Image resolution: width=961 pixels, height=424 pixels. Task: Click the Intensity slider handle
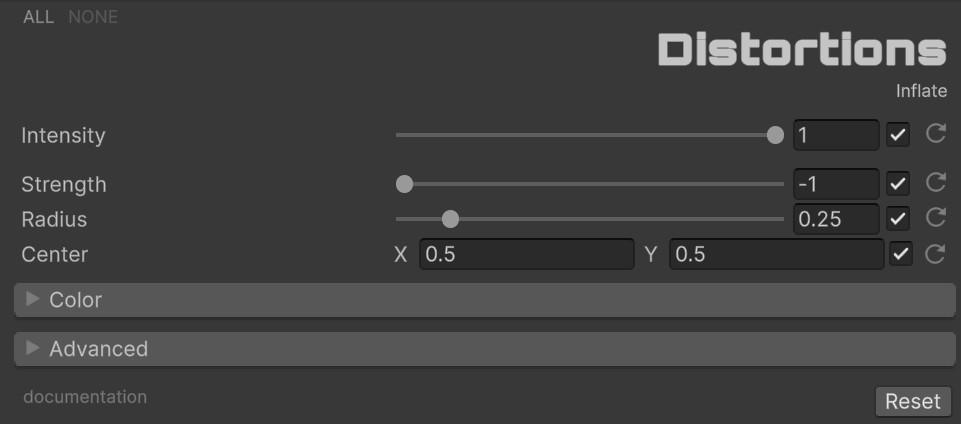775,135
